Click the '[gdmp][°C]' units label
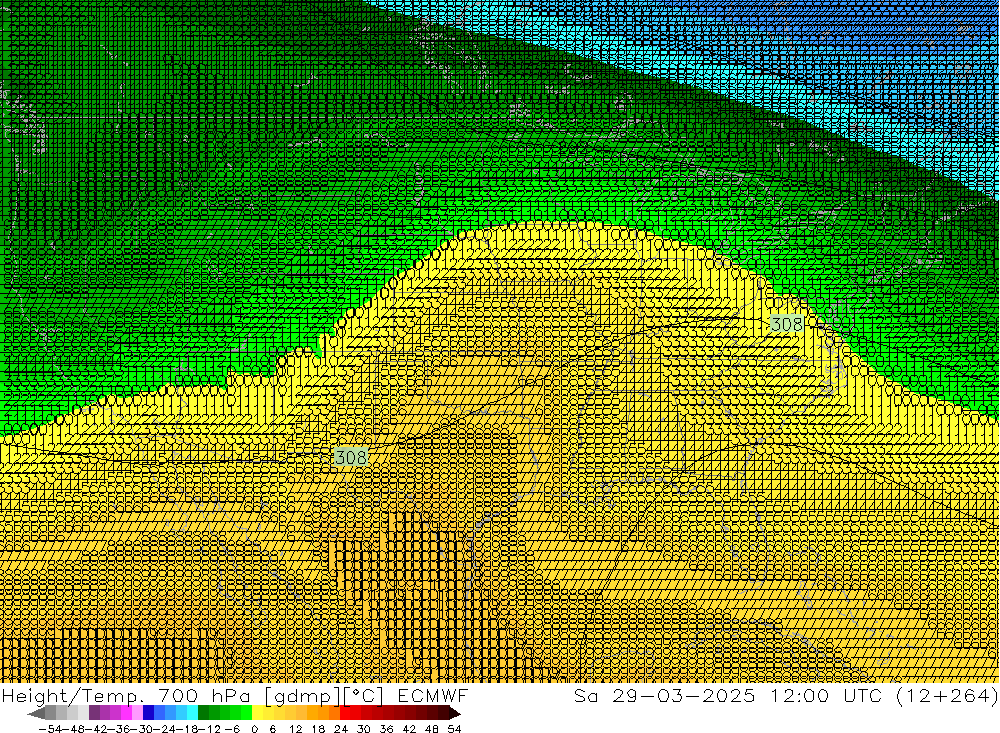This screenshot has height=733, width=1000. point(325,696)
